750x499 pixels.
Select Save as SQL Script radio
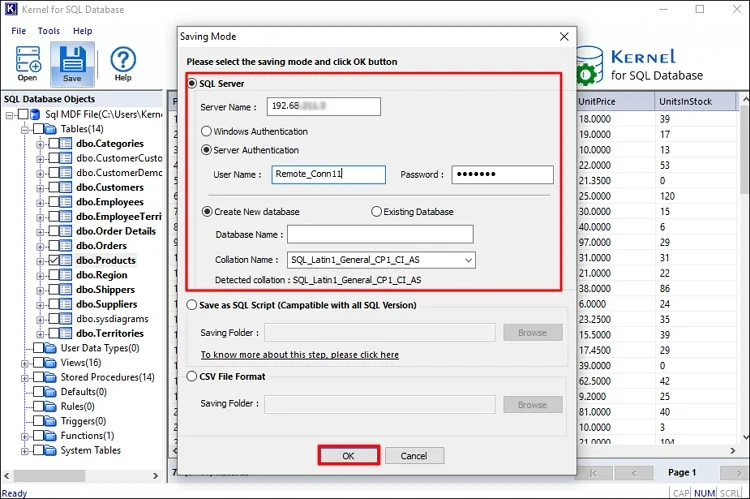coord(192,305)
